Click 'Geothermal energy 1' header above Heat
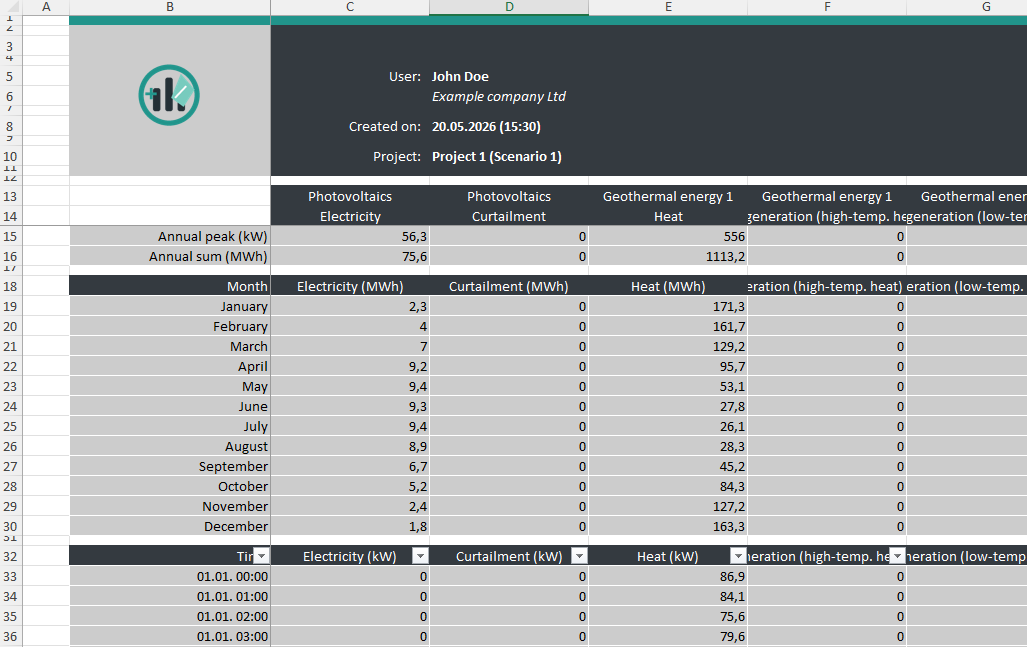Viewport: 1027px width, 647px height. point(668,196)
